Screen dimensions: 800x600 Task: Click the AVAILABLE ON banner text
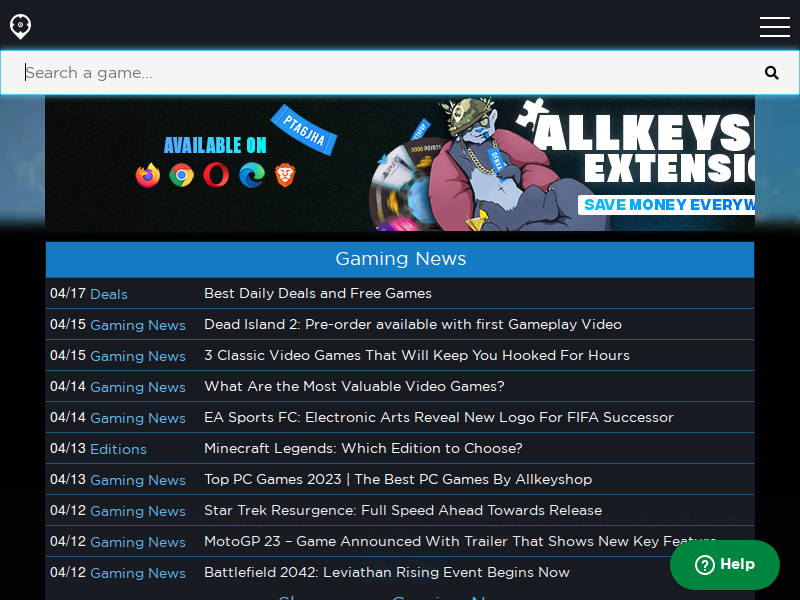215,145
